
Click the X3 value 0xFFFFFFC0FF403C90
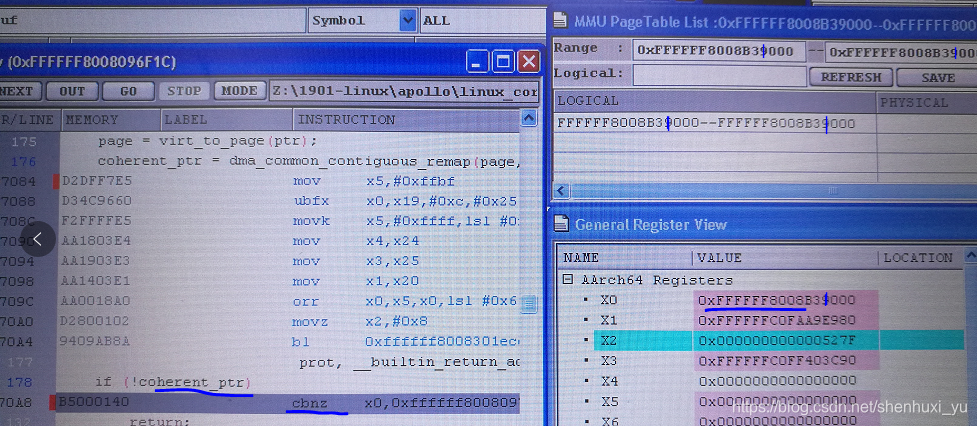click(x=776, y=361)
